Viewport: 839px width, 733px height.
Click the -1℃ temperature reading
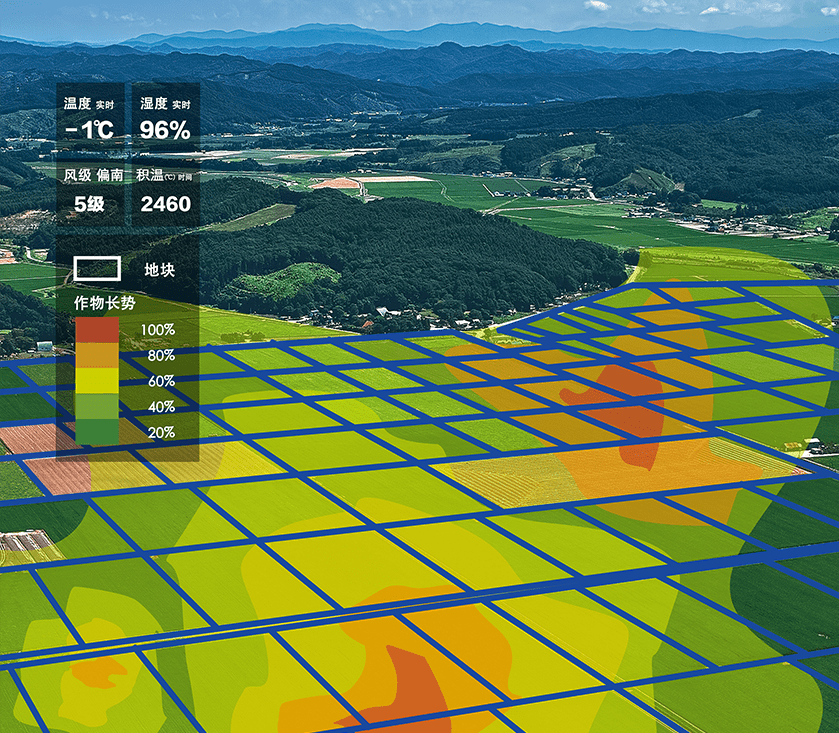pyautogui.click(x=89, y=130)
